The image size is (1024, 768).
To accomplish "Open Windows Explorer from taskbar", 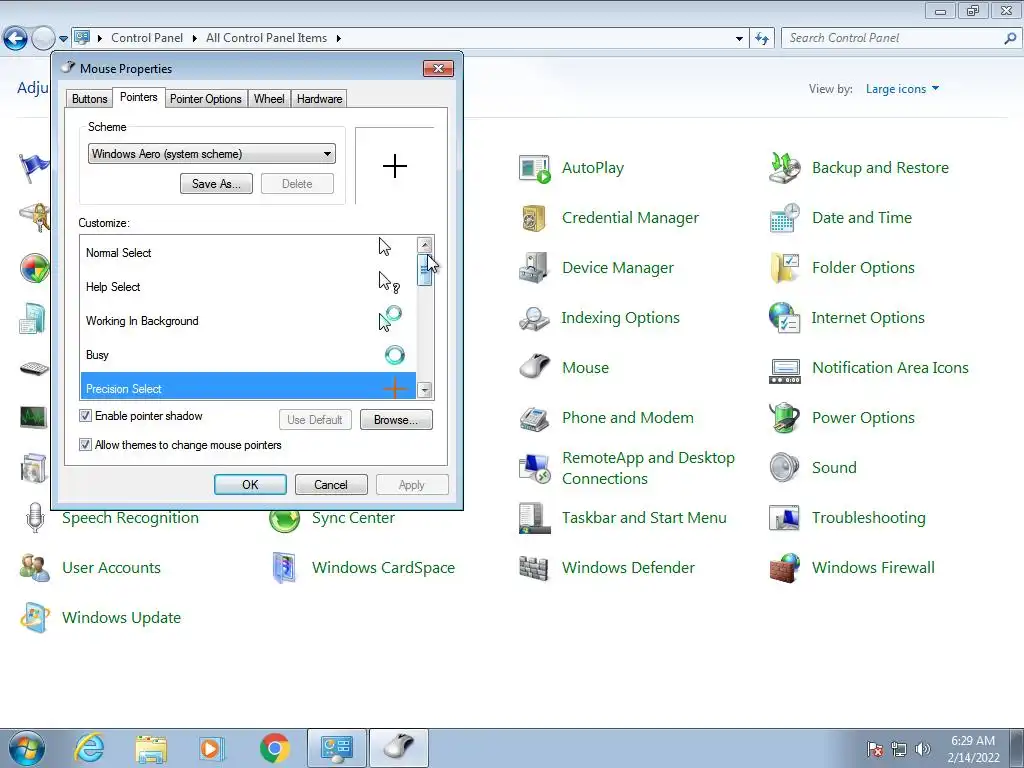I will pyautogui.click(x=151, y=748).
